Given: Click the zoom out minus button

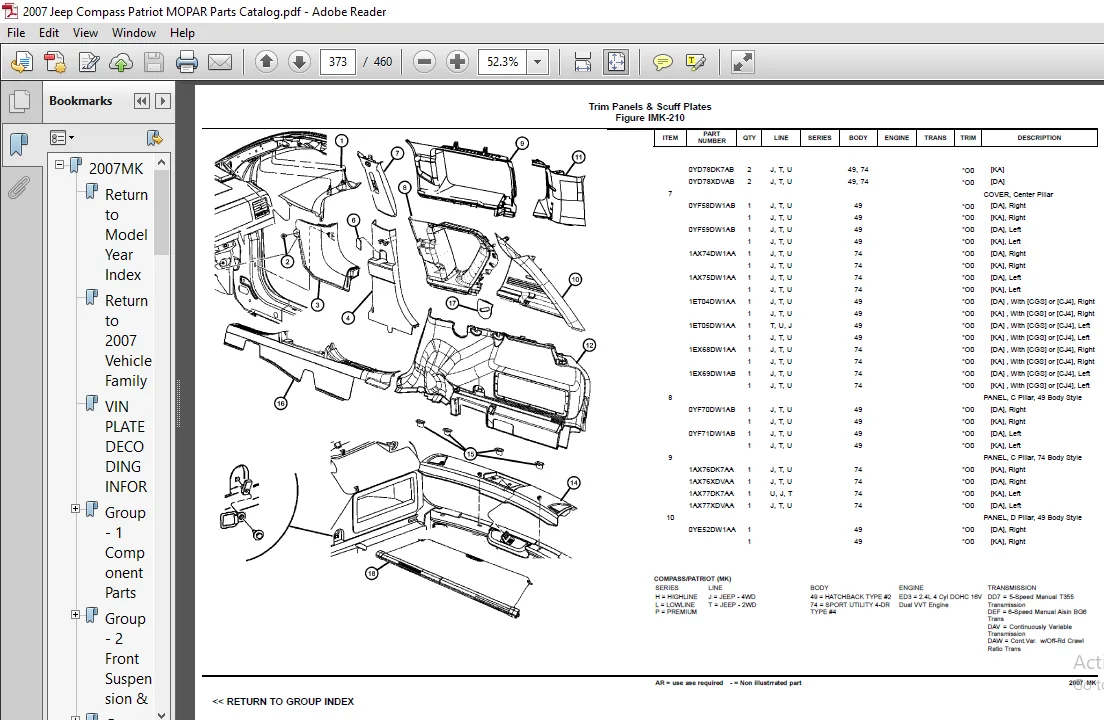Looking at the screenshot, I should click(x=425, y=62).
